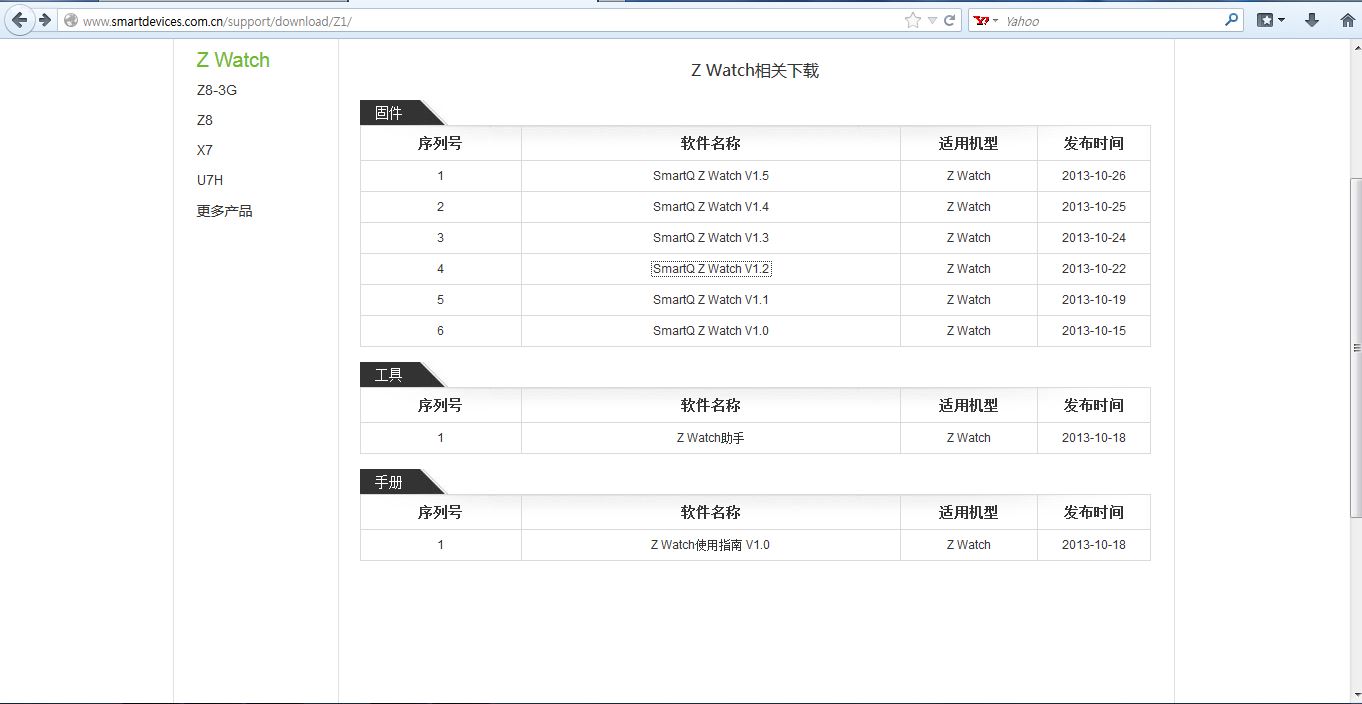
Task: Click the 软件名称 header in firmware table
Action: click(x=711, y=143)
